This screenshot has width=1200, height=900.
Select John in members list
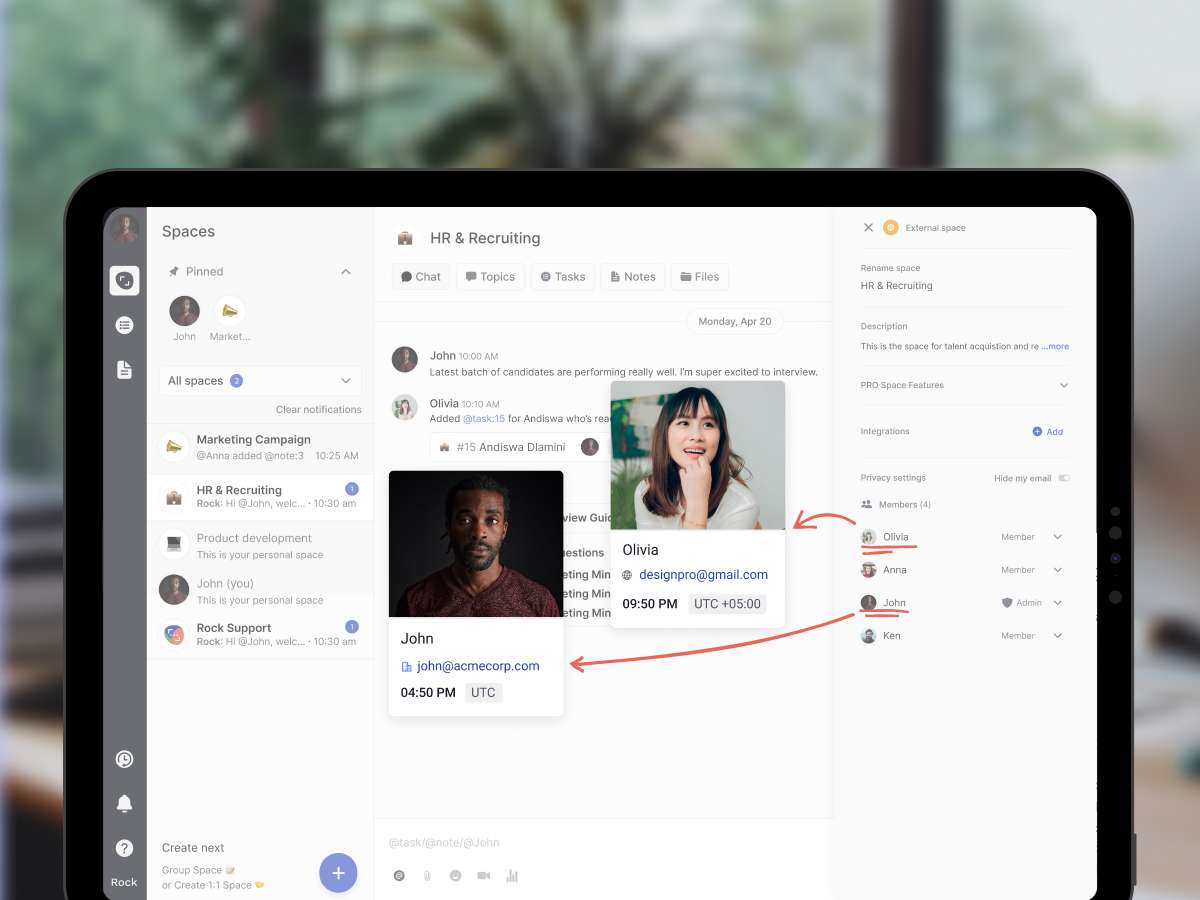pos(884,603)
